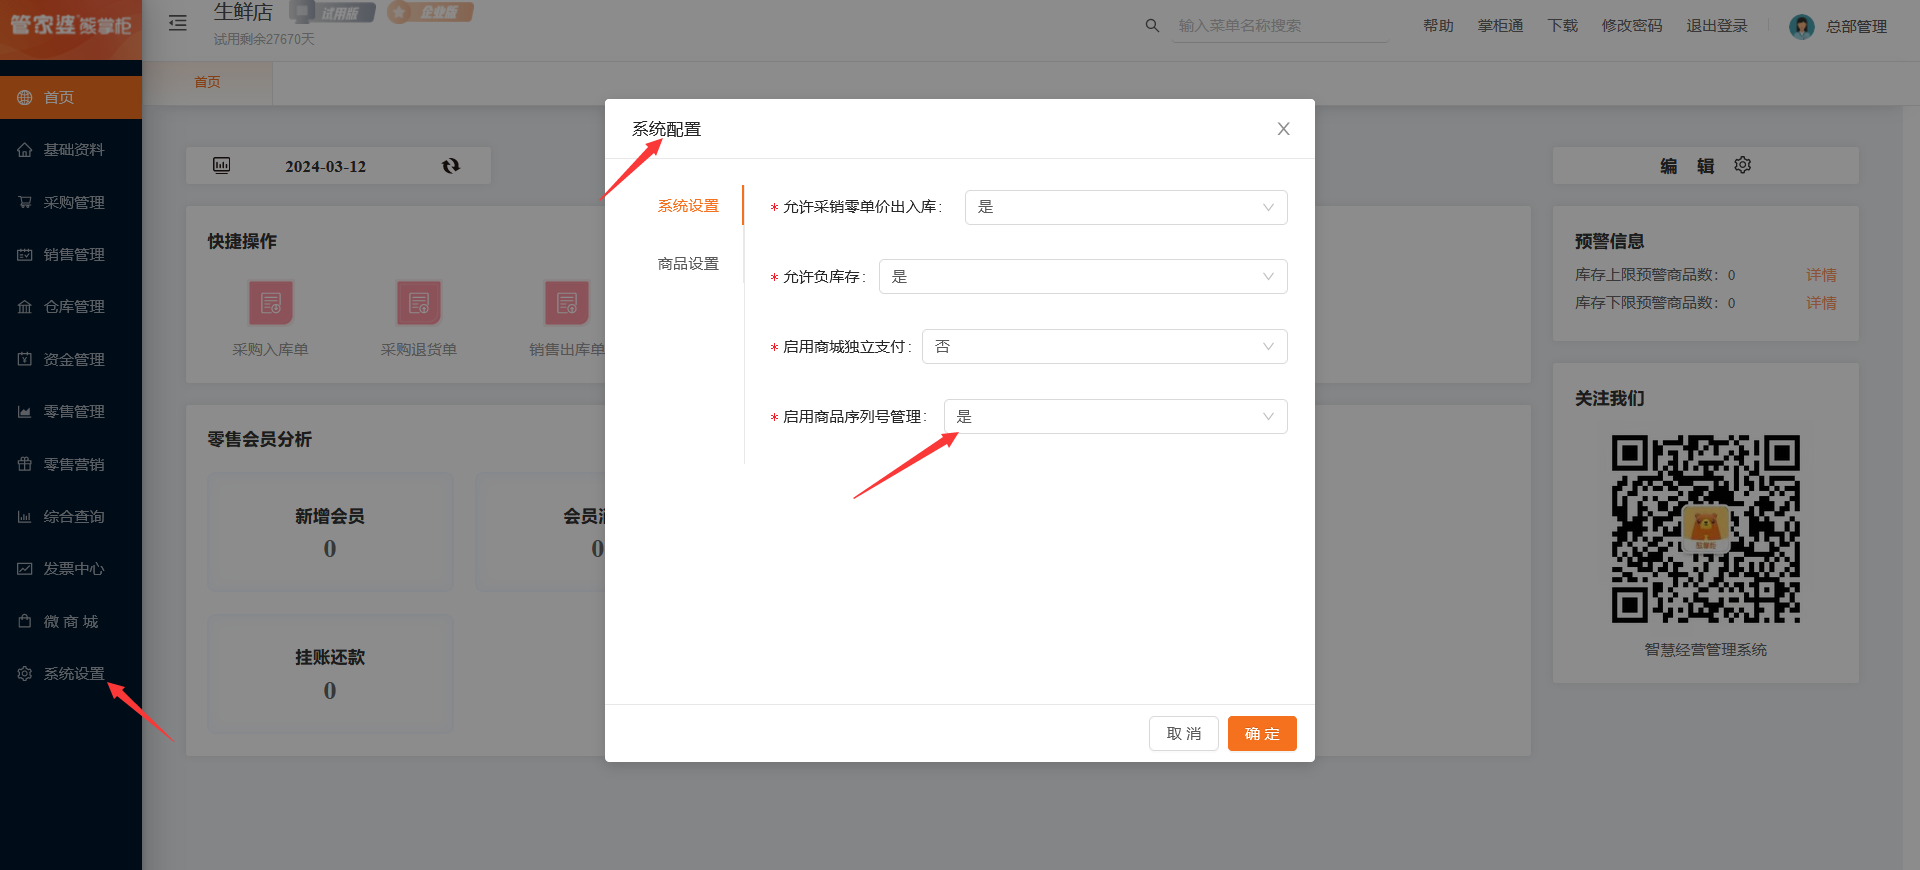The image size is (1920, 870).
Task: Click the 仓库管理 warehouse icon
Action: pyautogui.click(x=25, y=307)
